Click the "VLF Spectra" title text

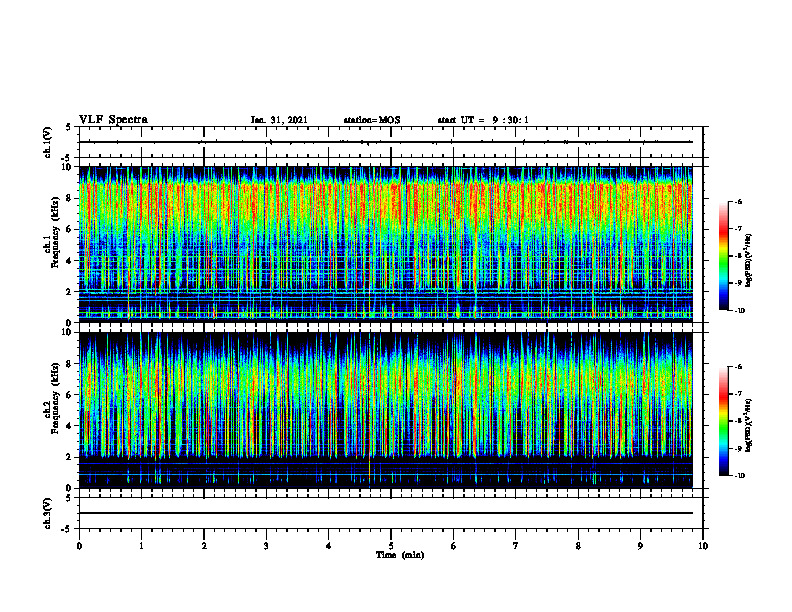[x=113, y=120]
